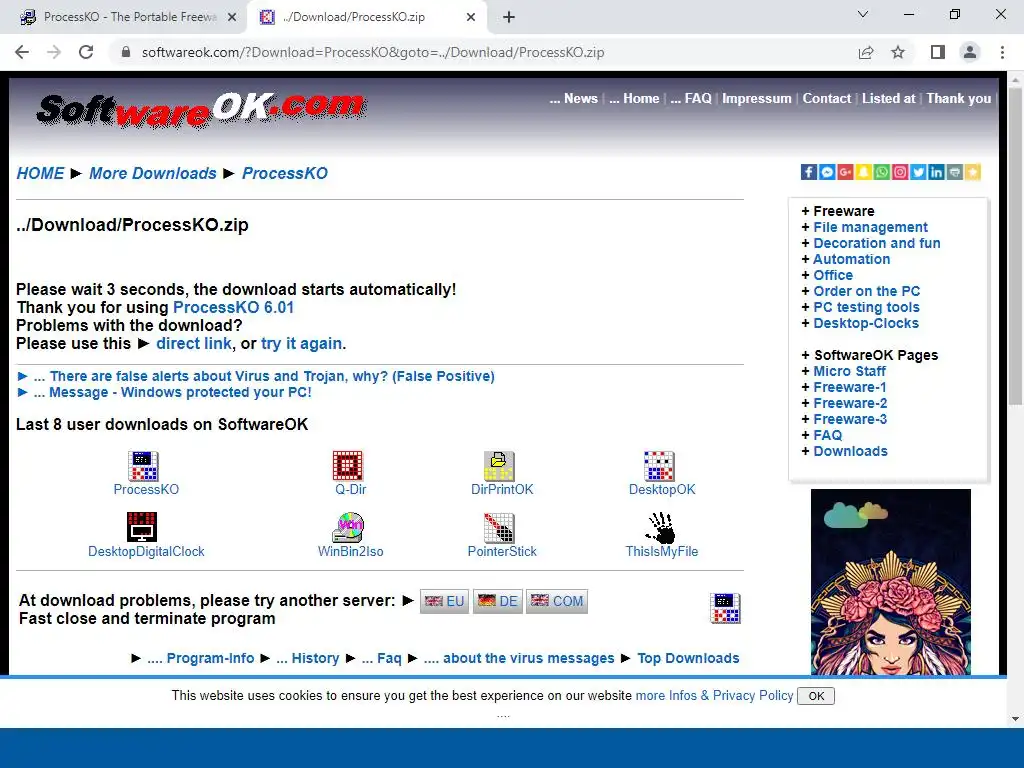
Task: Open the browser share icon
Action: pos(866,52)
